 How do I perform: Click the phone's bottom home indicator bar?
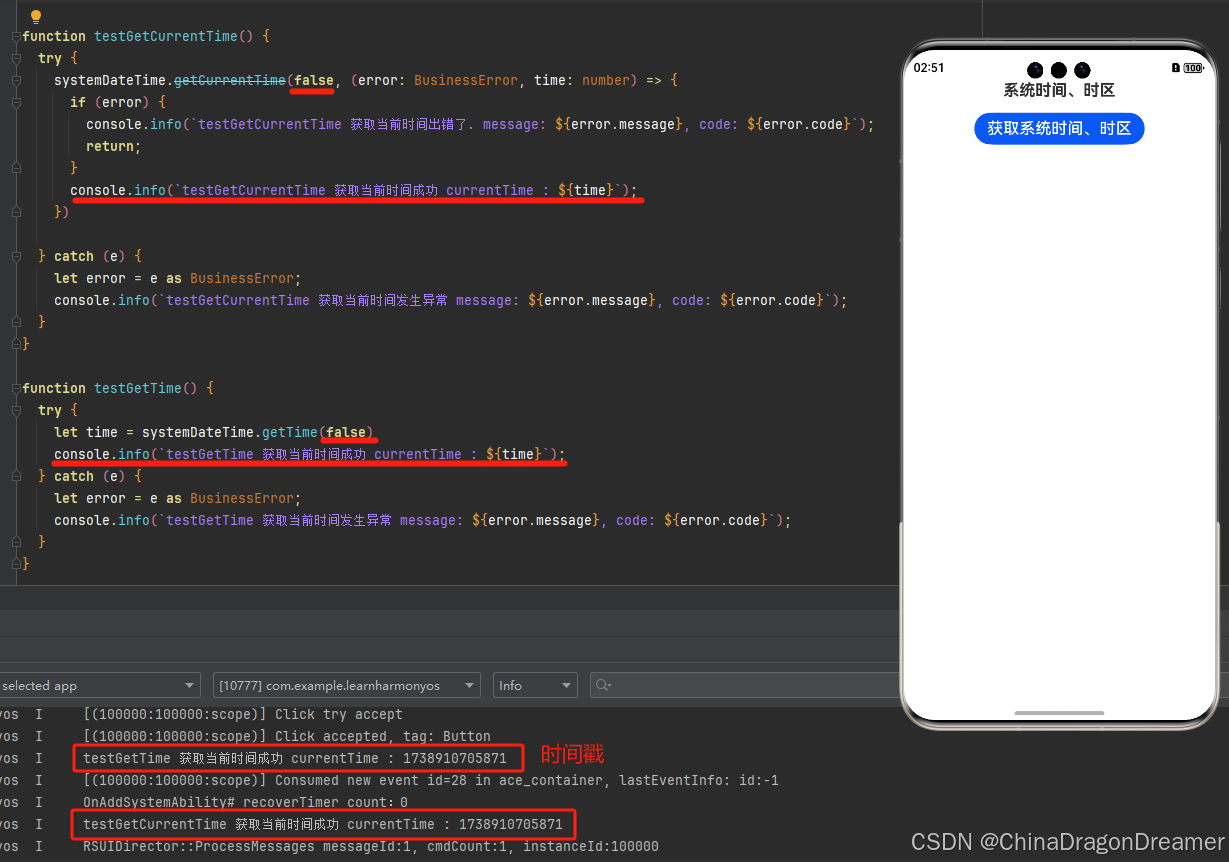pos(1059,713)
